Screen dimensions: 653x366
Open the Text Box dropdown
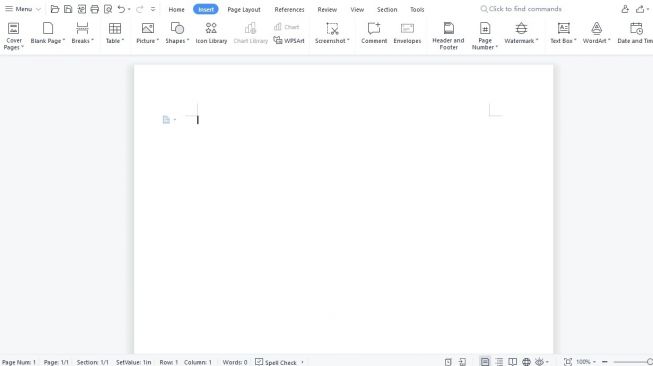[563, 33]
